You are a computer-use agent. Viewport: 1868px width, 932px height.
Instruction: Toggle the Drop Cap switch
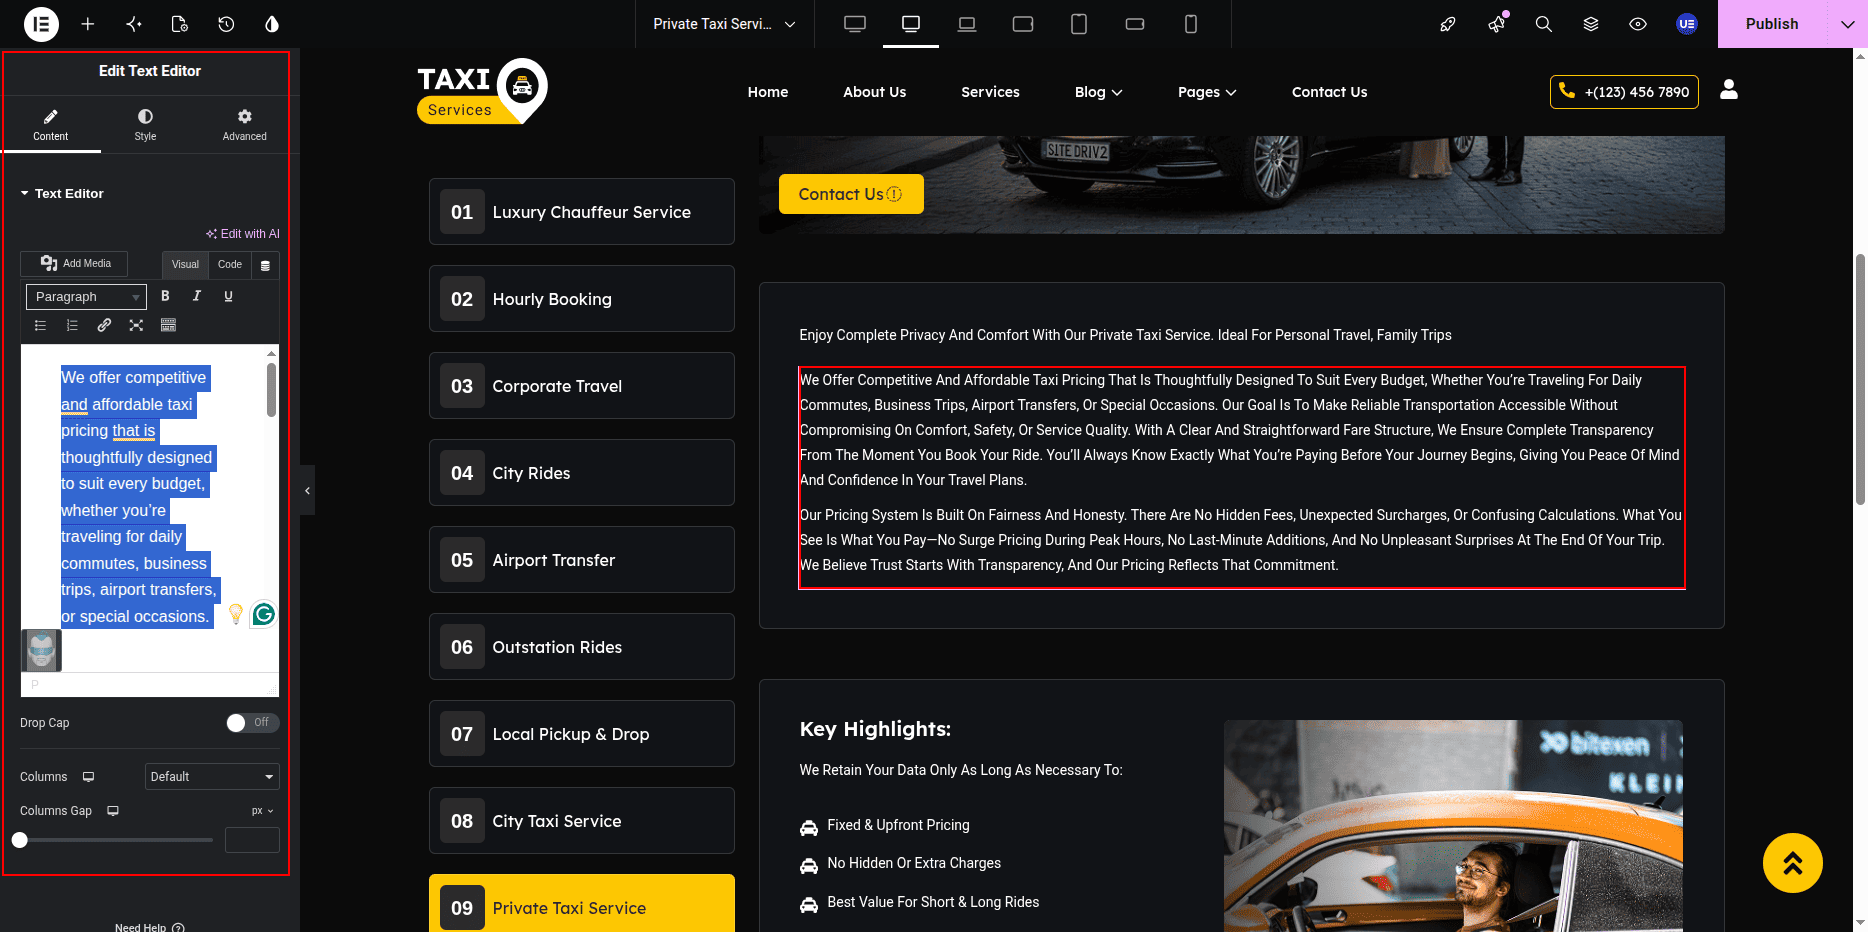(x=252, y=722)
